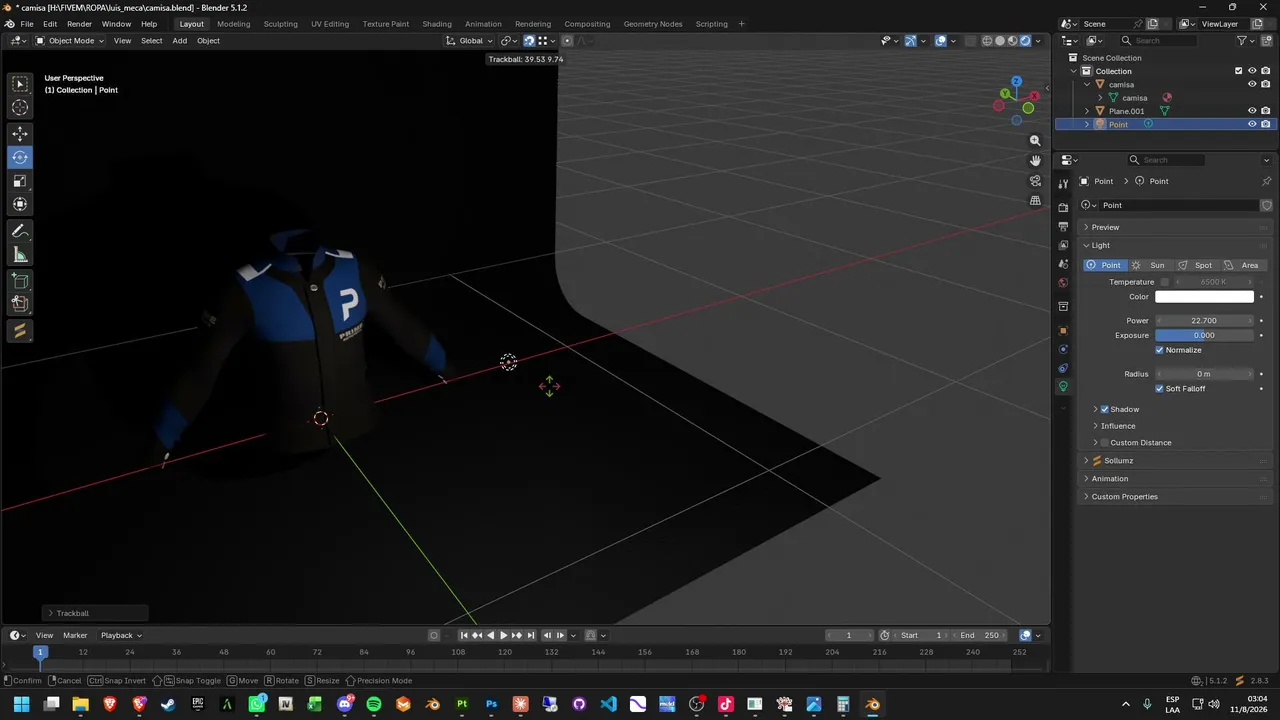This screenshot has height=720, width=1280.
Task: Choose the Move tool in viewport toolbar
Action: 20,134
